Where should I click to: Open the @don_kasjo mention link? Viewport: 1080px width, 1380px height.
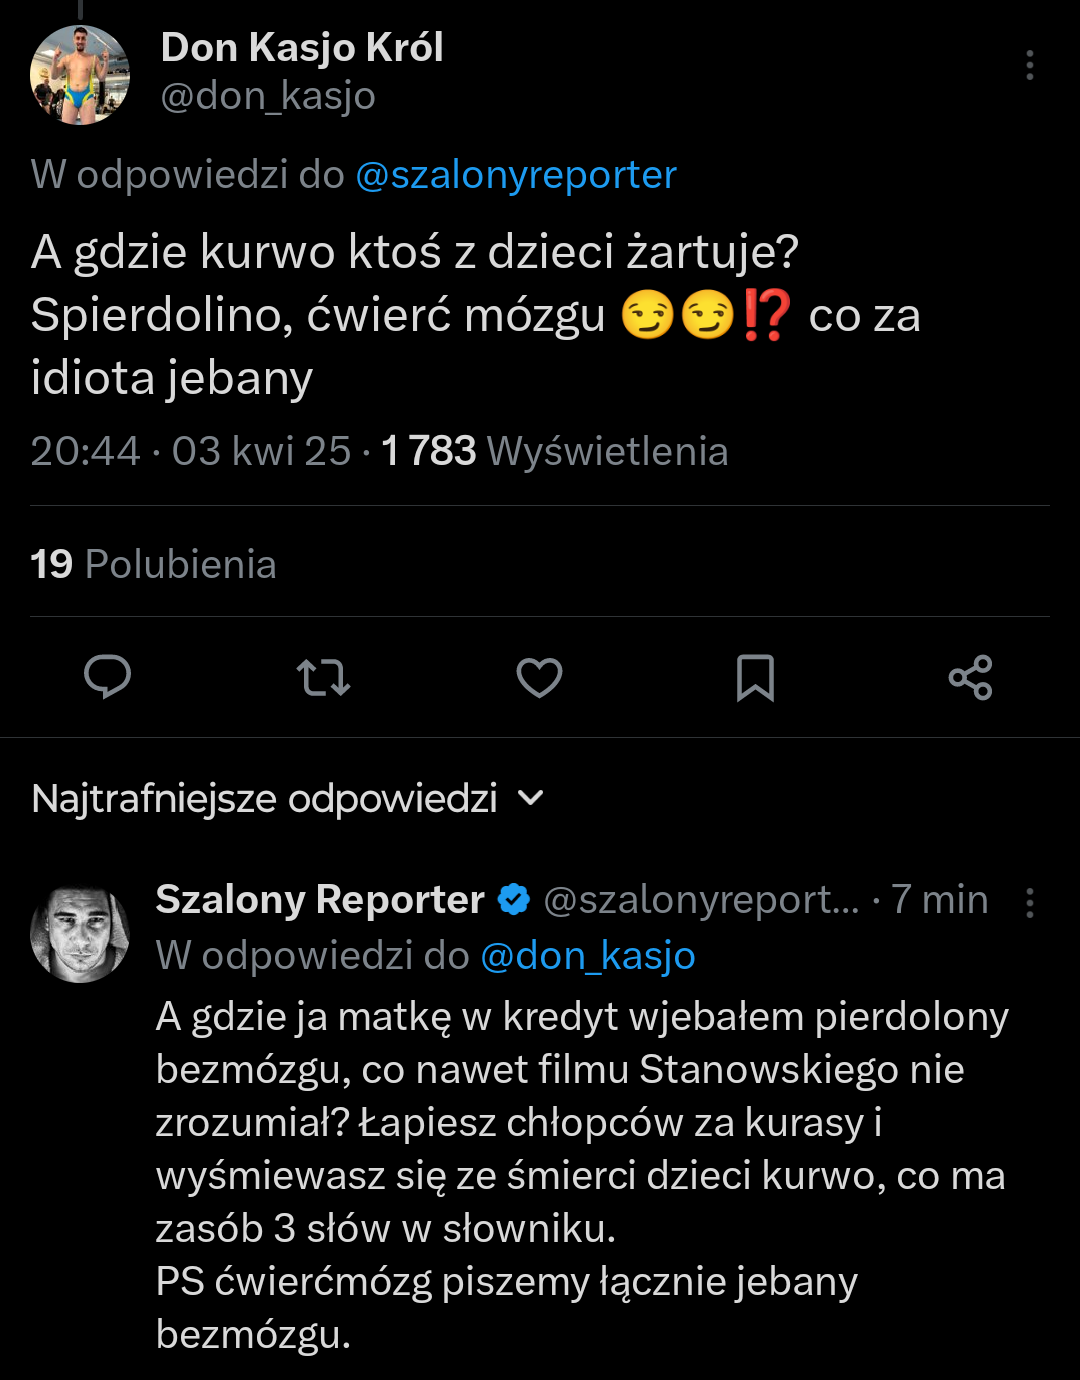588,956
